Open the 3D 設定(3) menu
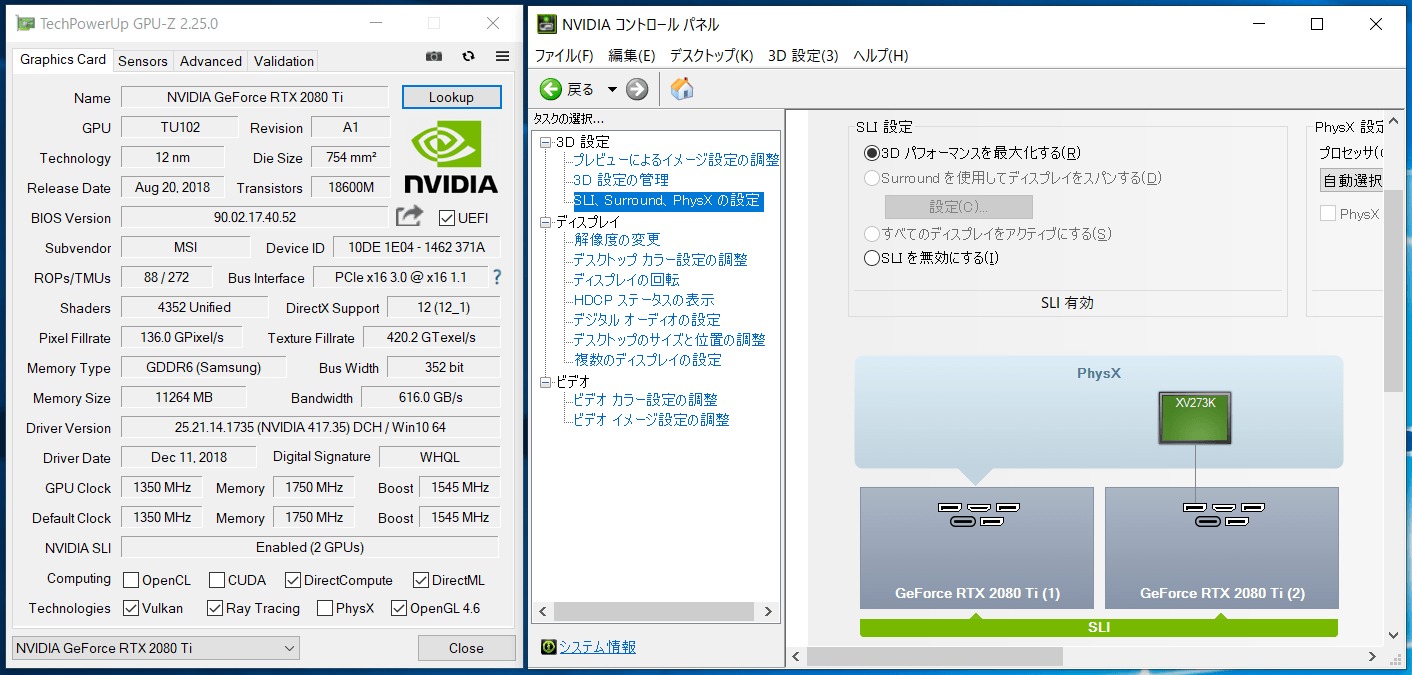The height and width of the screenshot is (675, 1412). click(x=803, y=56)
